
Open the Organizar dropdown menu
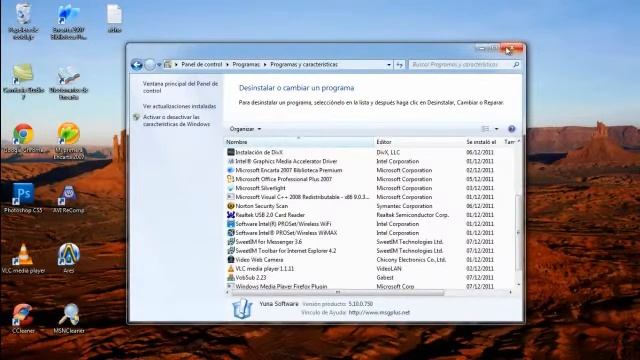pyautogui.click(x=245, y=129)
